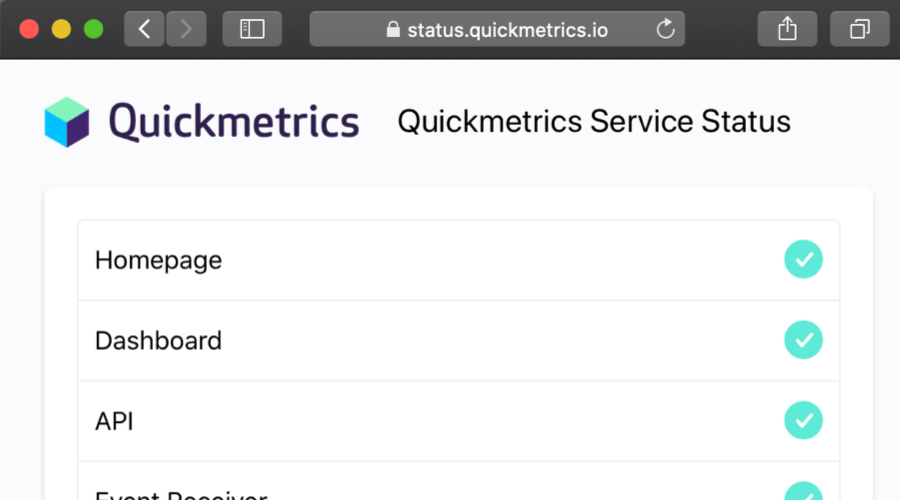Show all tabs overview icon

pyautogui.click(x=859, y=29)
